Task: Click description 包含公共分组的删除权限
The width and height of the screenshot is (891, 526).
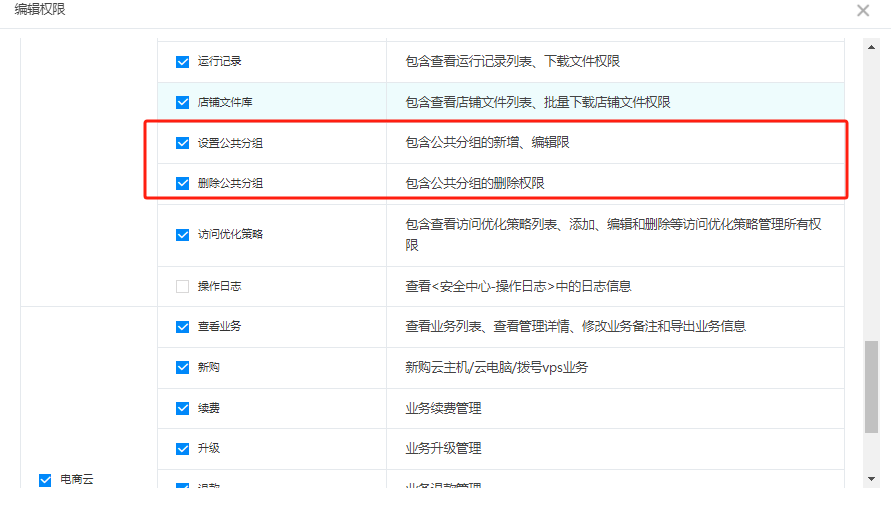Action: coord(475,183)
